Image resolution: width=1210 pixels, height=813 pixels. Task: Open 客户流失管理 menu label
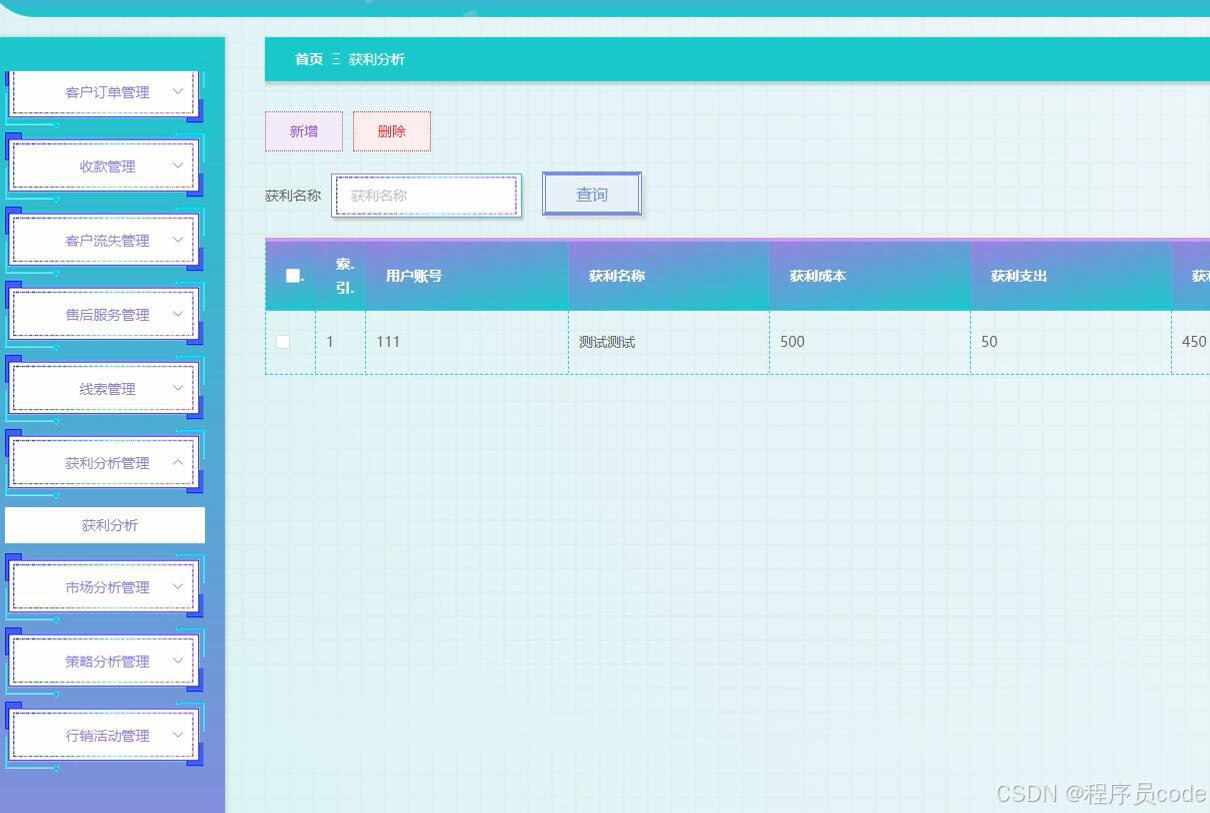coord(107,240)
